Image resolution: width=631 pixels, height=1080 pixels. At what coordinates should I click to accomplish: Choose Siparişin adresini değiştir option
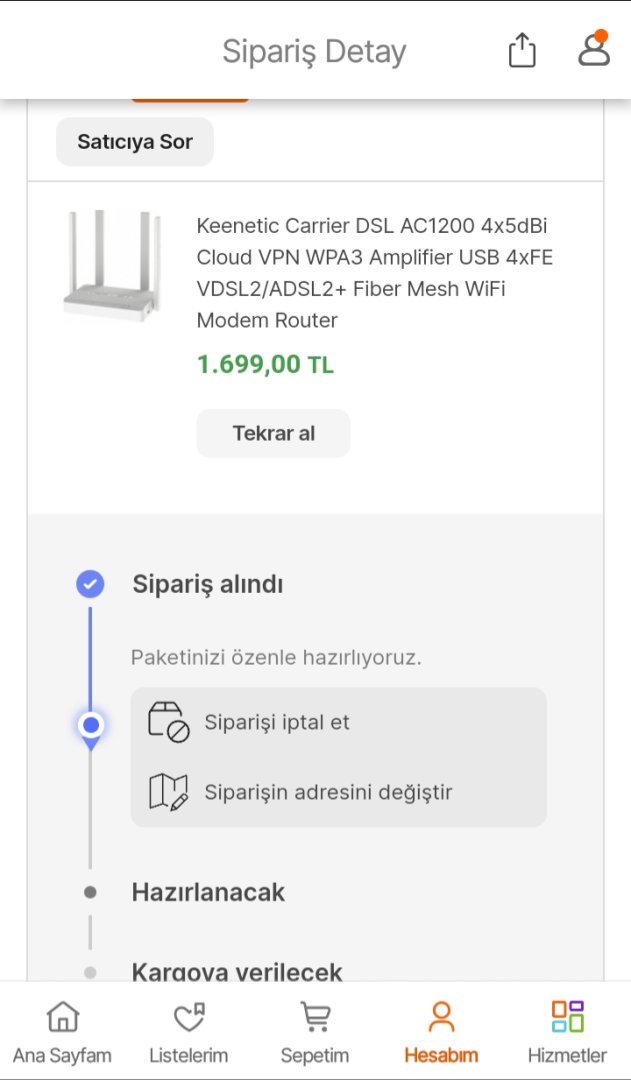tap(328, 792)
